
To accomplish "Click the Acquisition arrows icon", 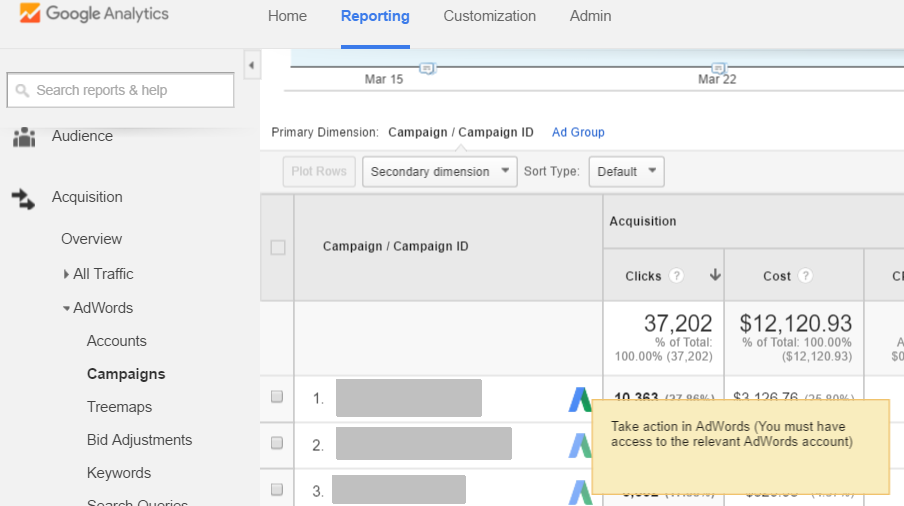I will [24, 198].
